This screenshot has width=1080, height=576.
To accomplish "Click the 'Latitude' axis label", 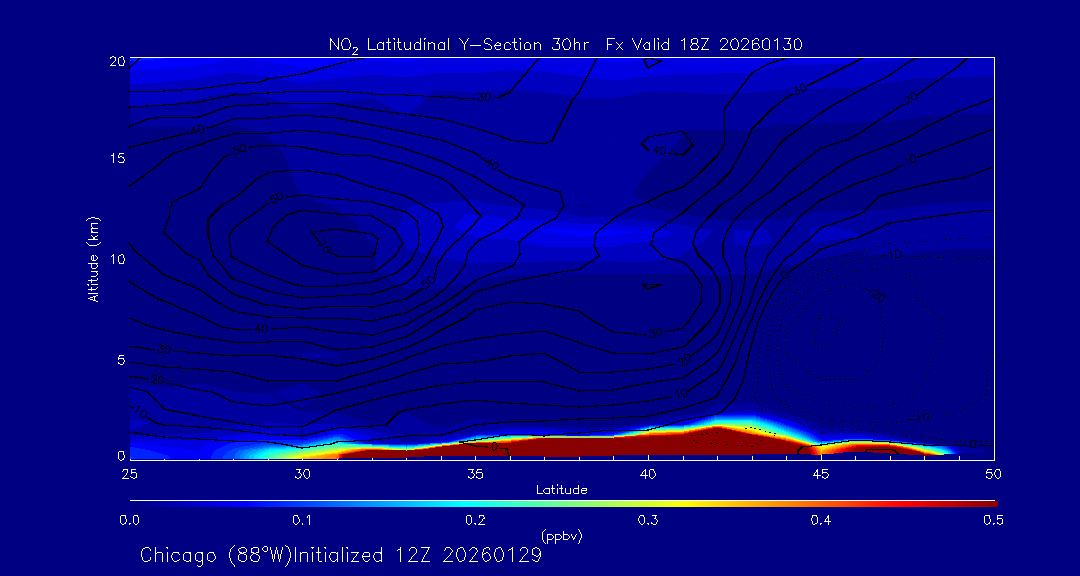I will pos(561,490).
